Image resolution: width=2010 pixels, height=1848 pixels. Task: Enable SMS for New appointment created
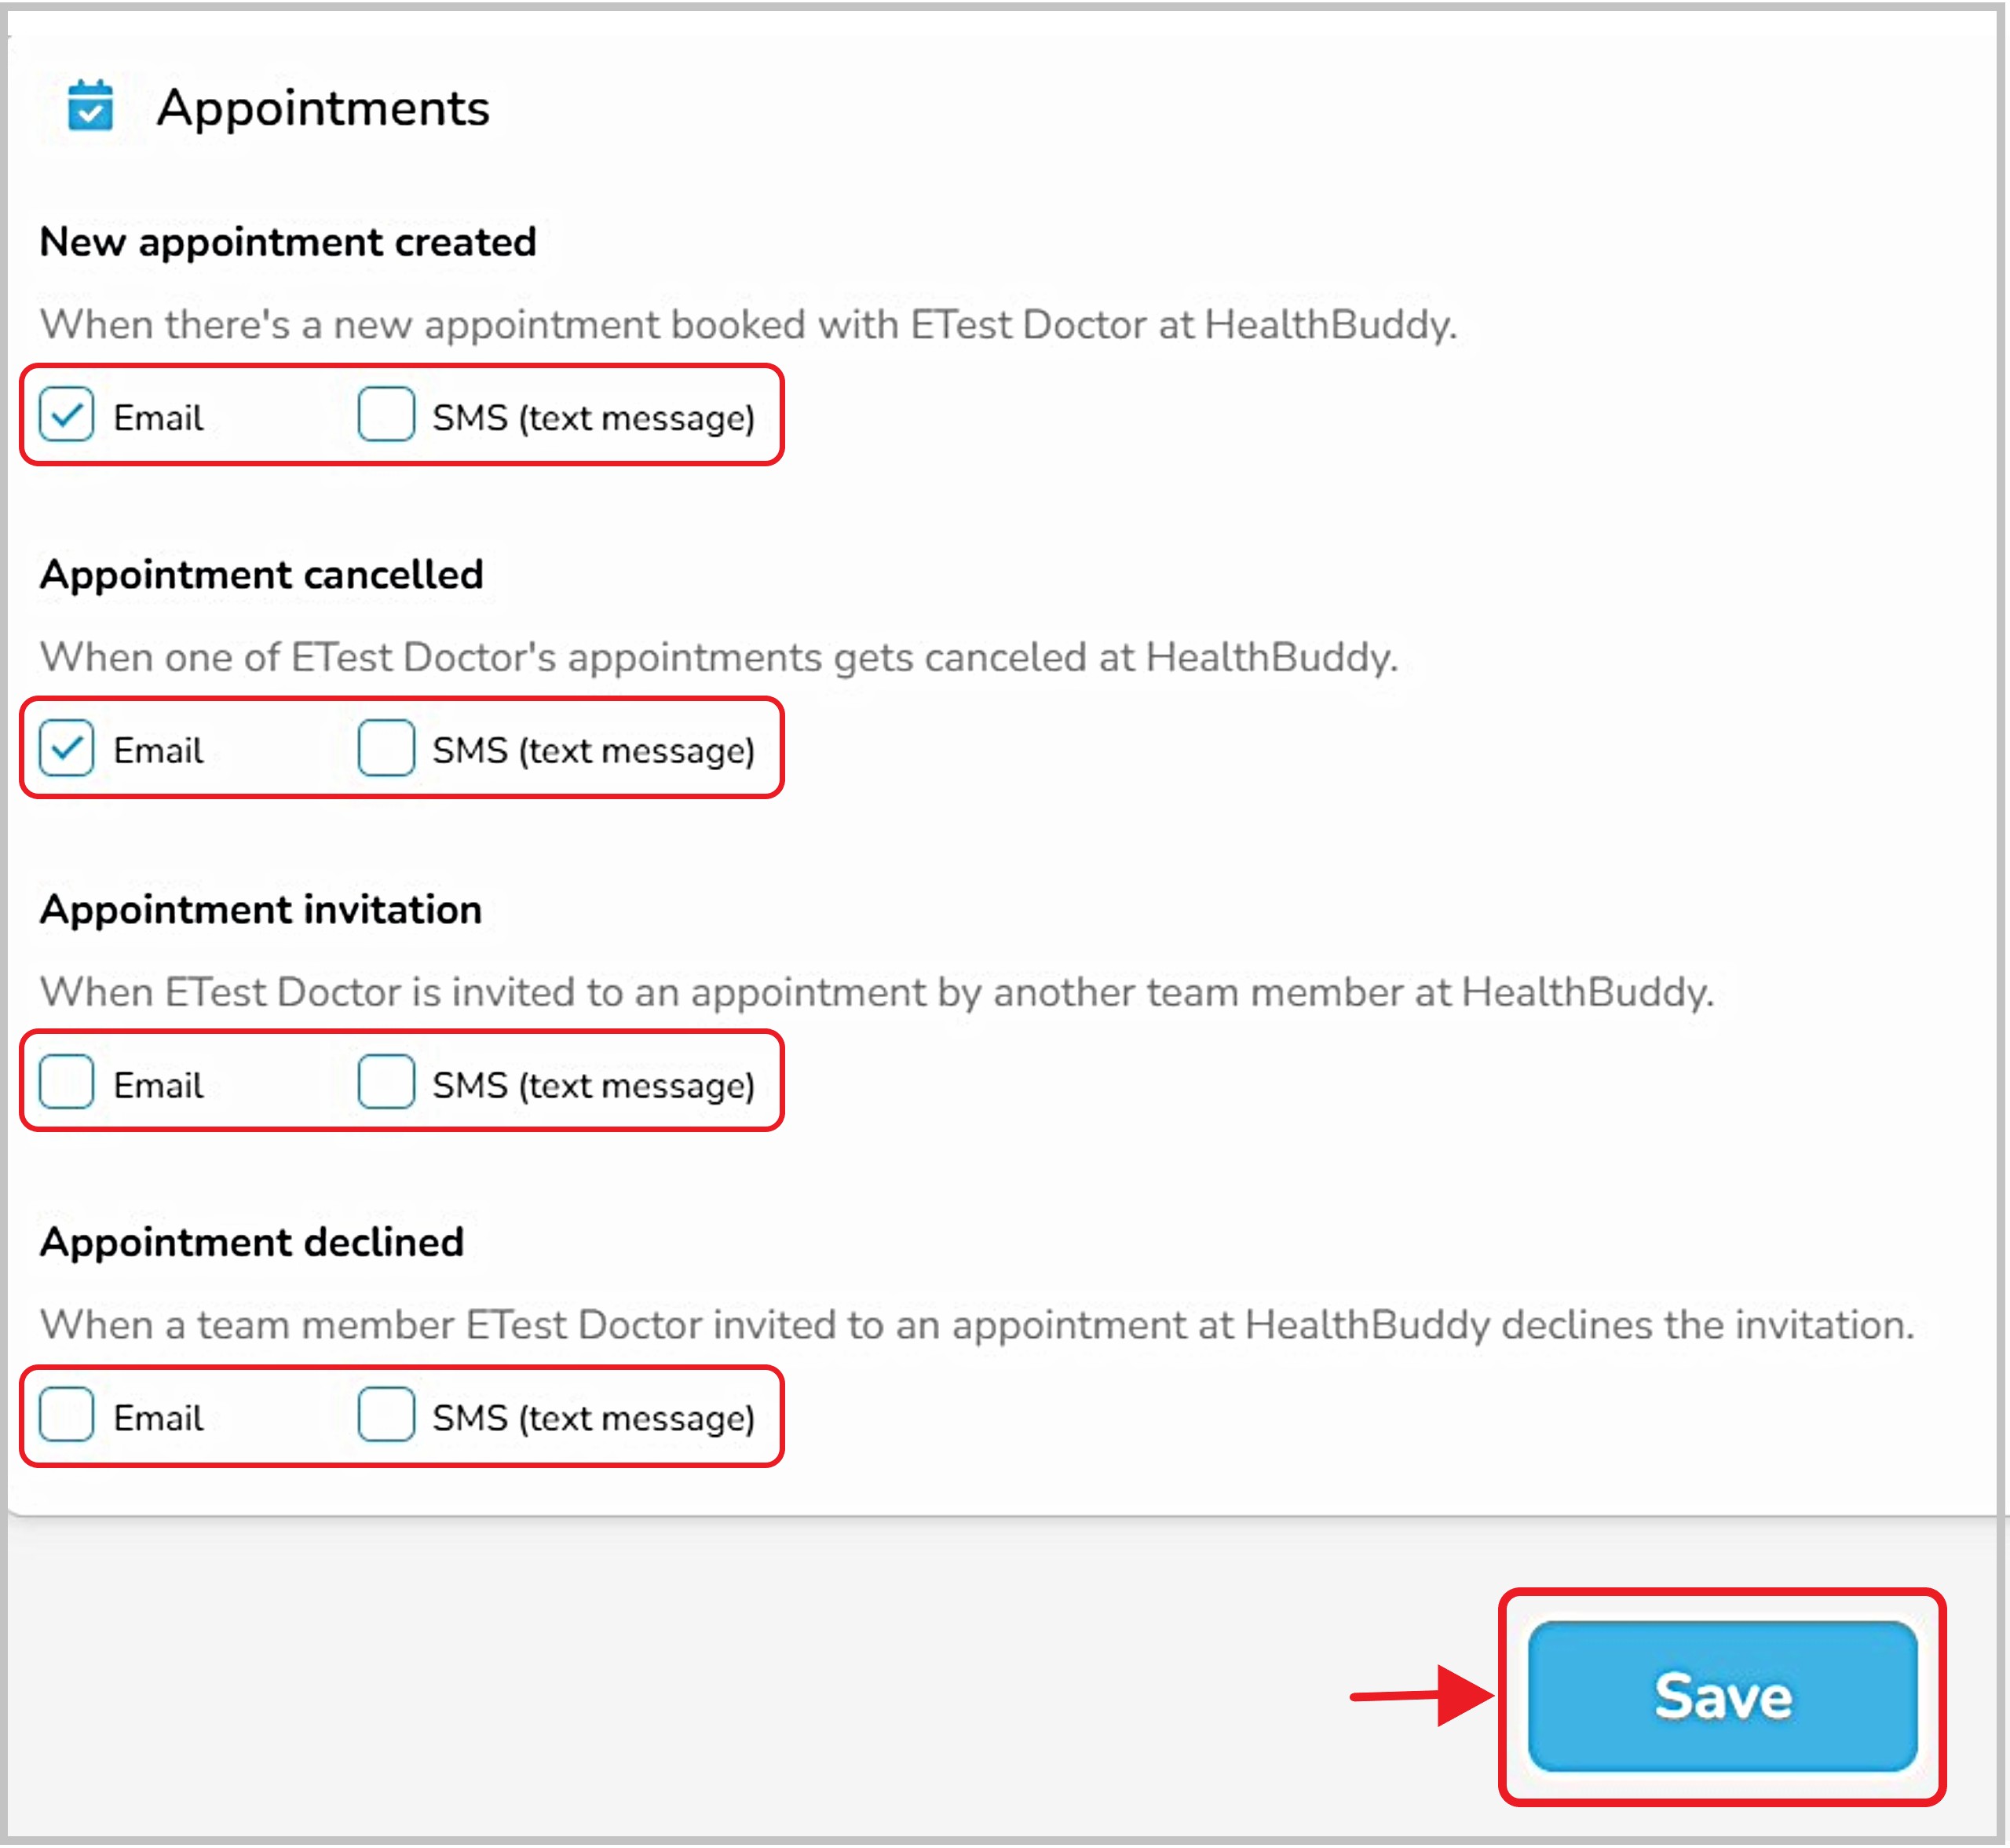click(x=386, y=414)
